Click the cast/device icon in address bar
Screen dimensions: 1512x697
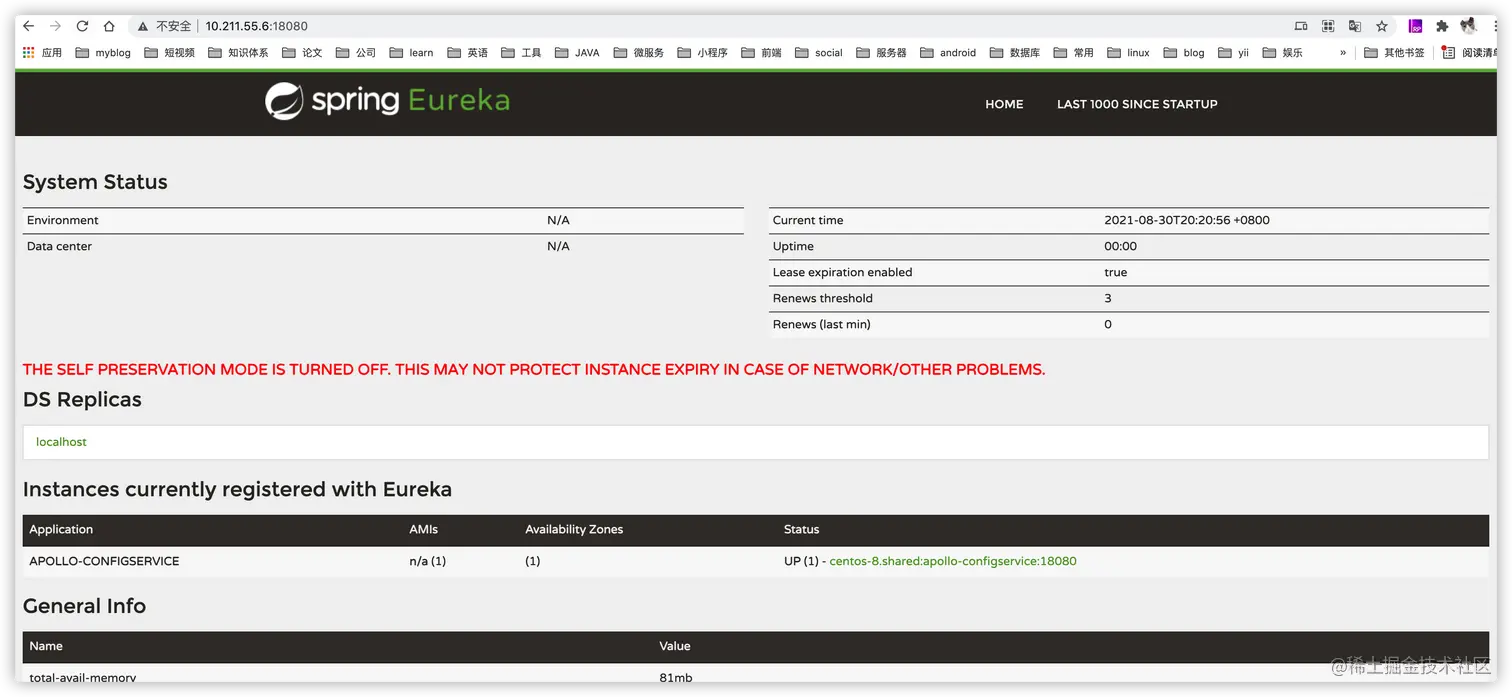pyautogui.click(x=1301, y=26)
